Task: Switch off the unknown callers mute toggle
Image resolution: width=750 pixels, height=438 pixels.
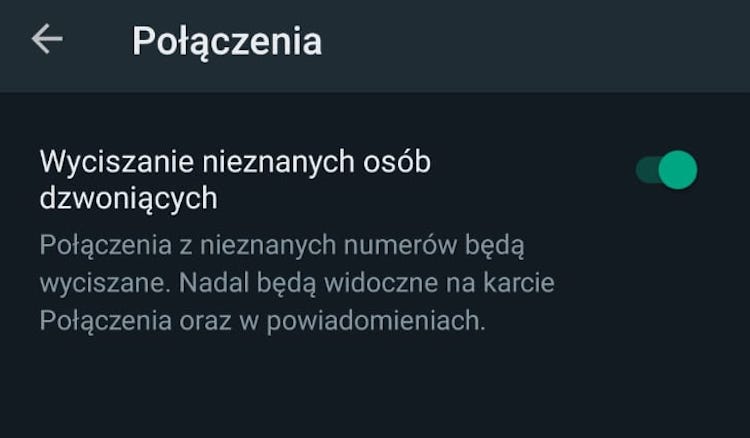Action: (666, 170)
